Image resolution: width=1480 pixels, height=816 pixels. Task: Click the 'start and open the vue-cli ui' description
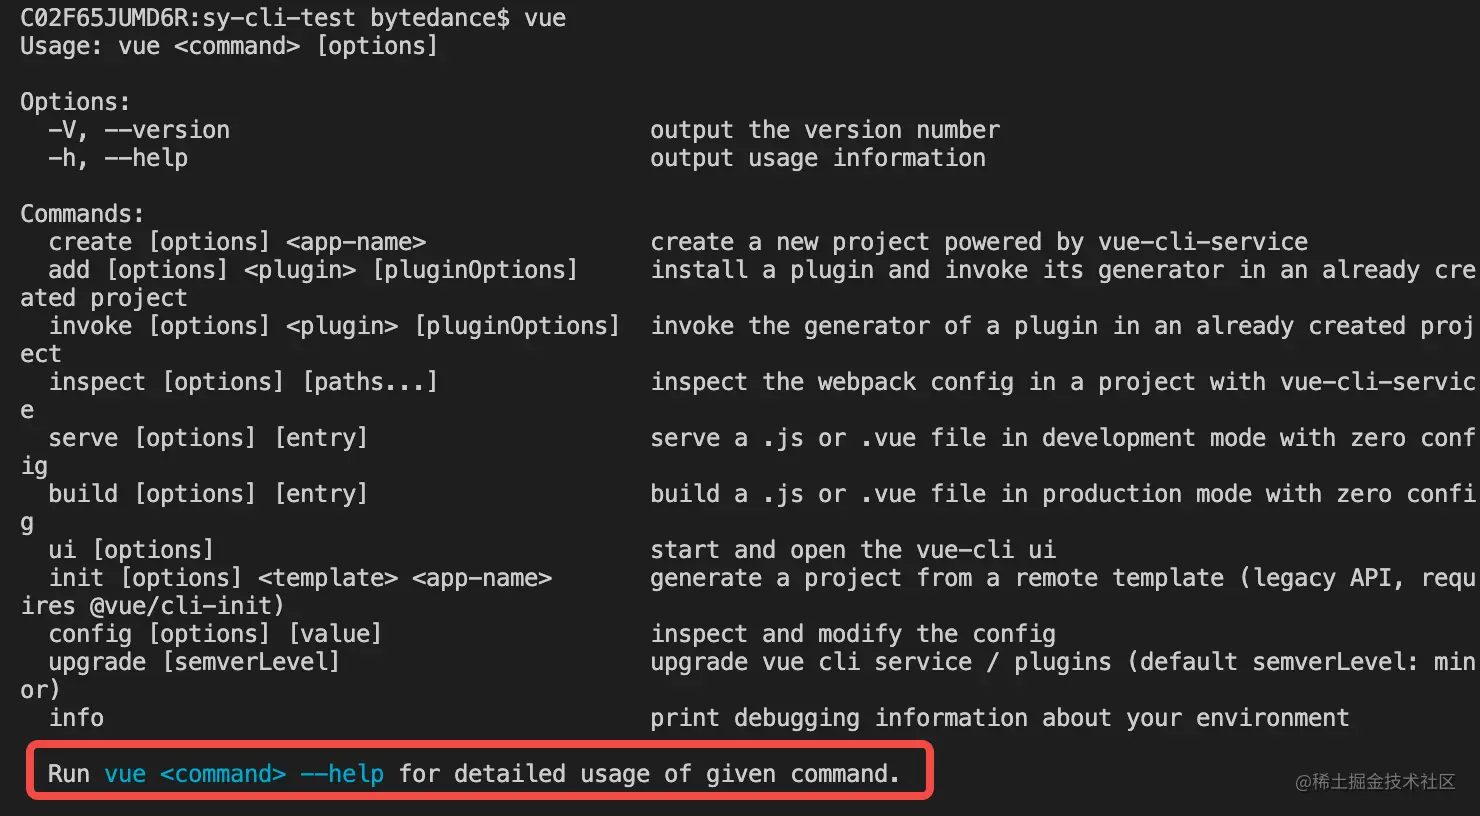tap(853, 550)
